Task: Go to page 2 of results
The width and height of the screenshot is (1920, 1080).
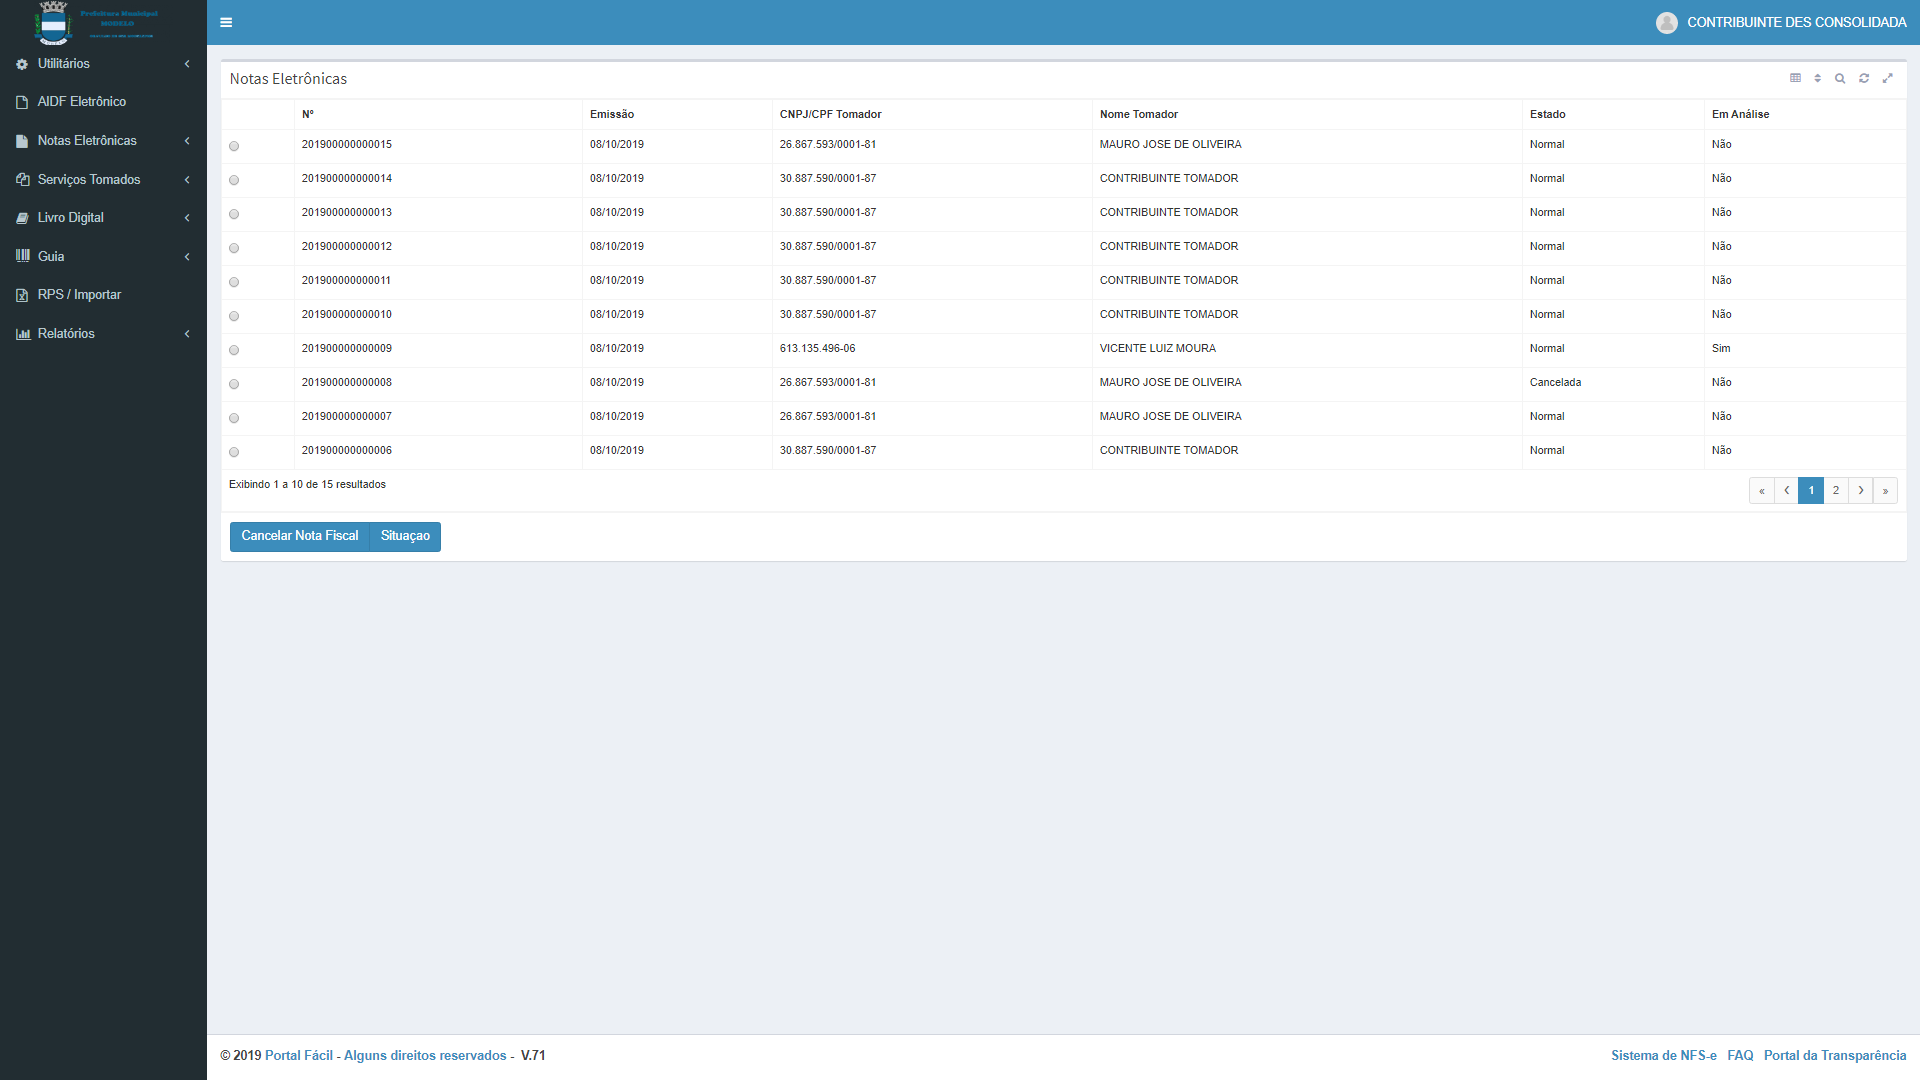Action: (1836, 490)
